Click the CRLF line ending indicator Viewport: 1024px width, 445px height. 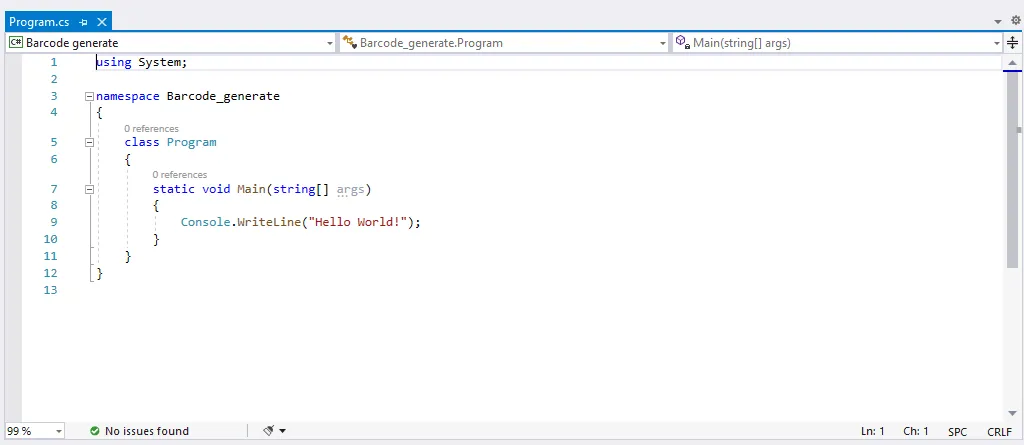999,431
